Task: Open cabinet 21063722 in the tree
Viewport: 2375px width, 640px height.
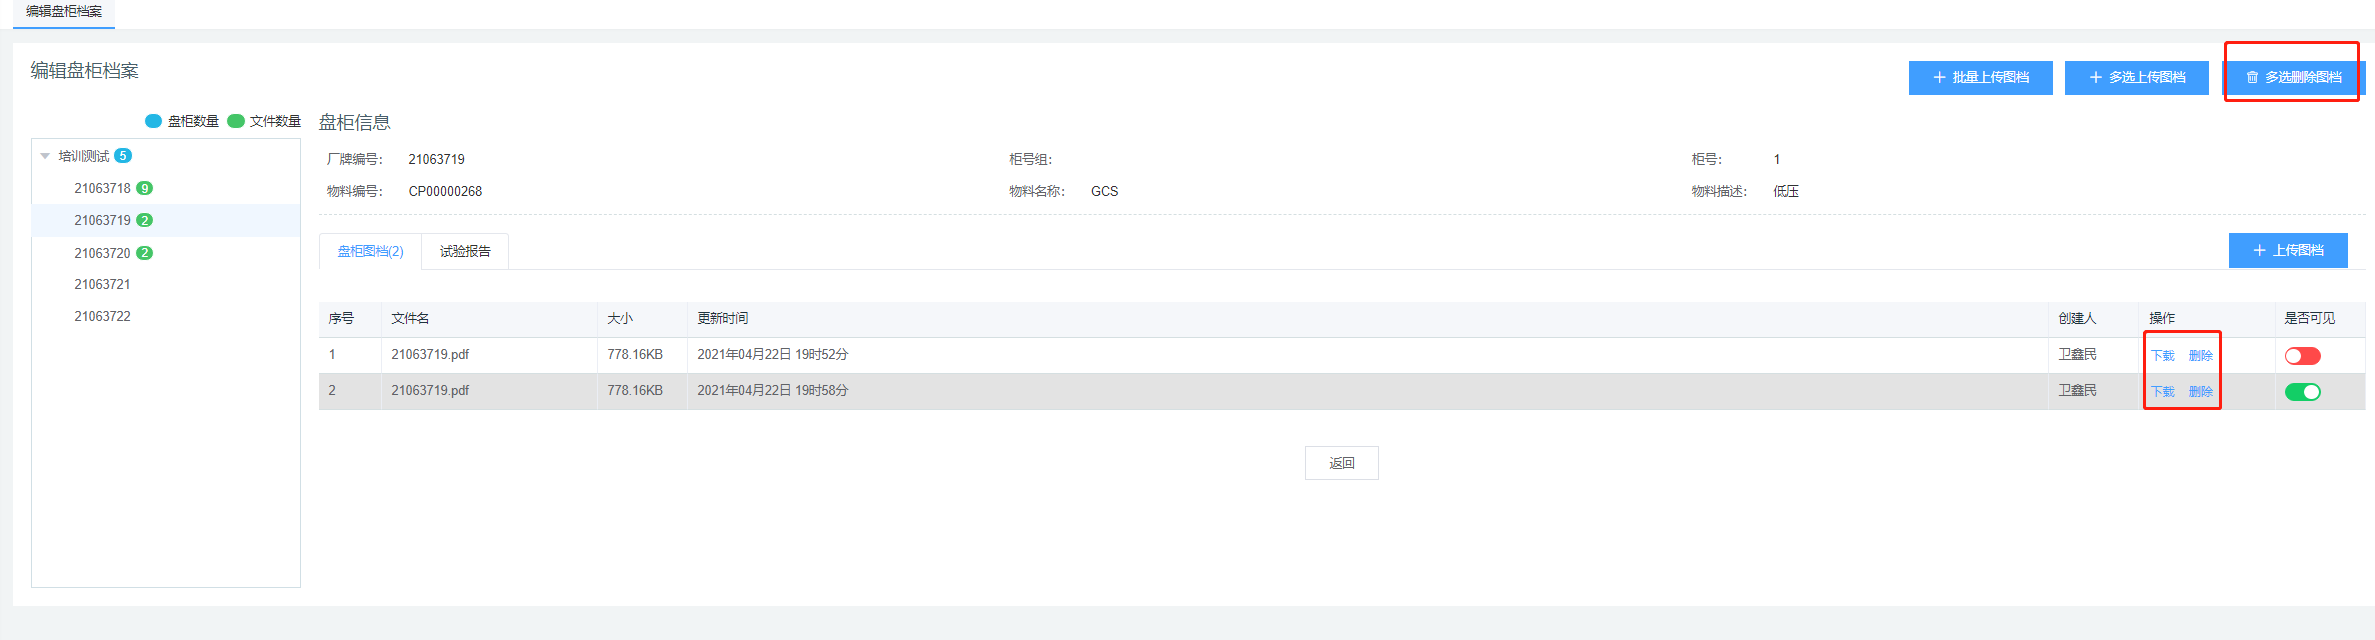Action: (102, 317)
